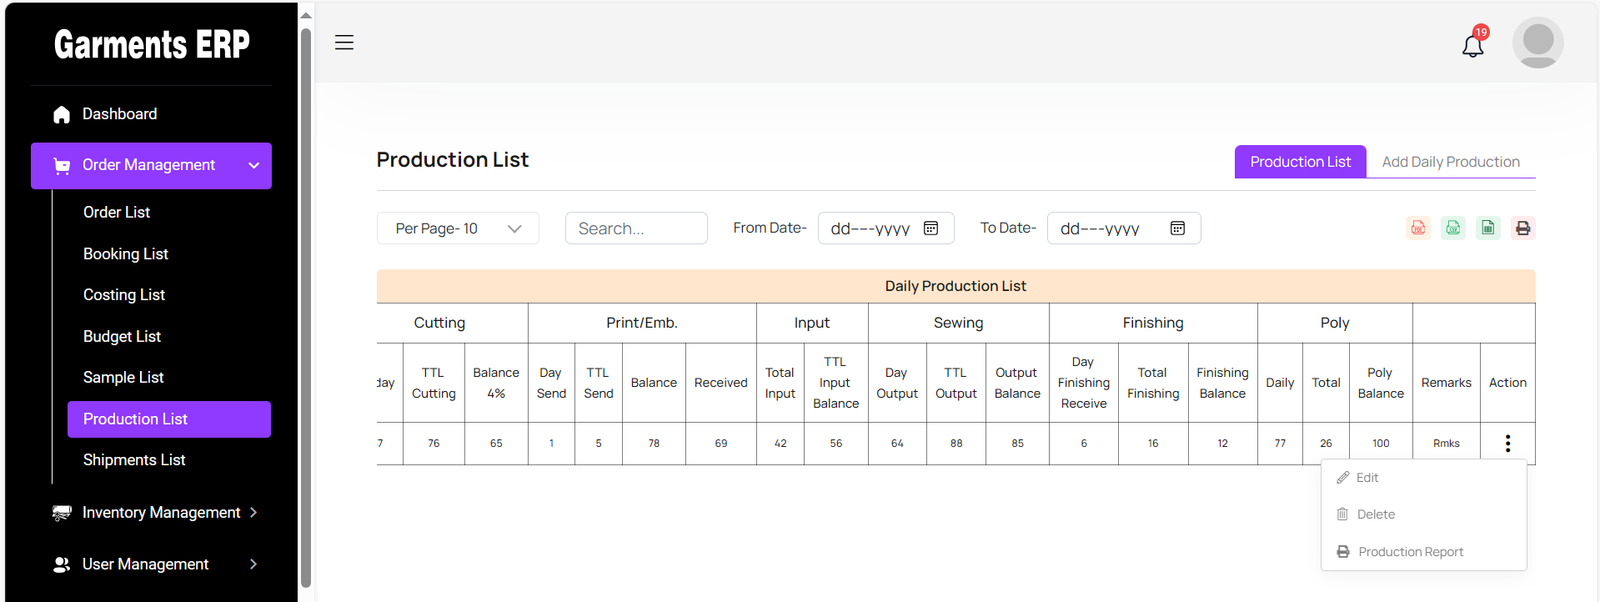Select Production Report from action menu
This screenshot has width=1600, height=602.
tap(1410, 552)
